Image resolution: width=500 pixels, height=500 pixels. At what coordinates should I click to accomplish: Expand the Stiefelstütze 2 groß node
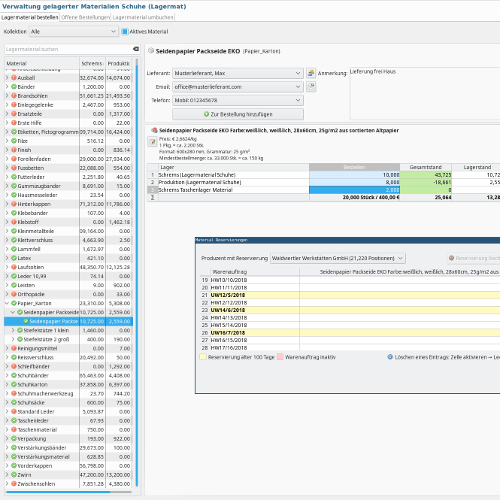point(13,339)
